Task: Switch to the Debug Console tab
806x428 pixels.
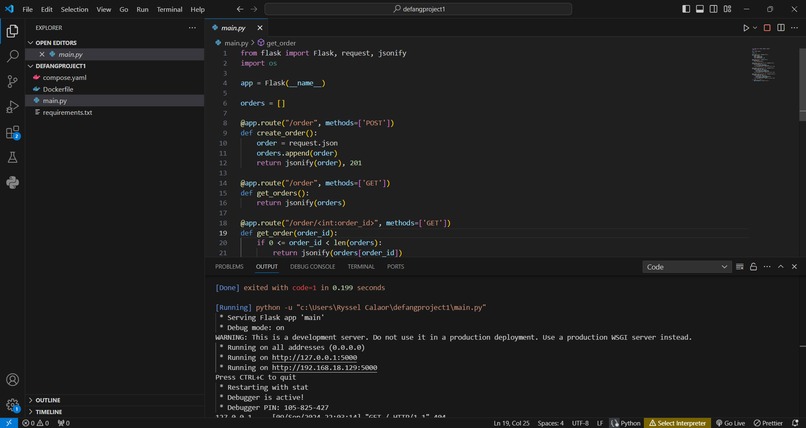Action: pos(313,267)
